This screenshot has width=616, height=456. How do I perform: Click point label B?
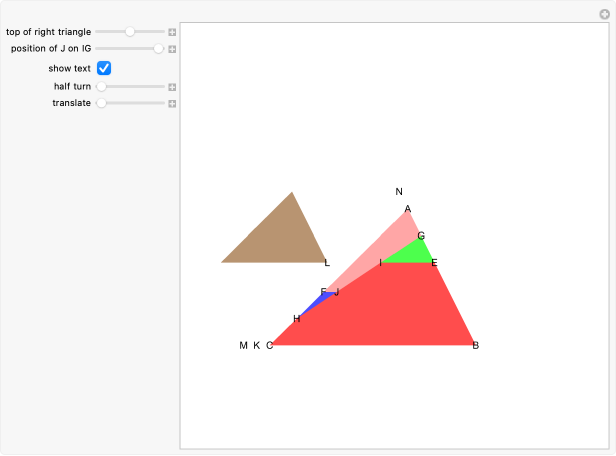475,345
